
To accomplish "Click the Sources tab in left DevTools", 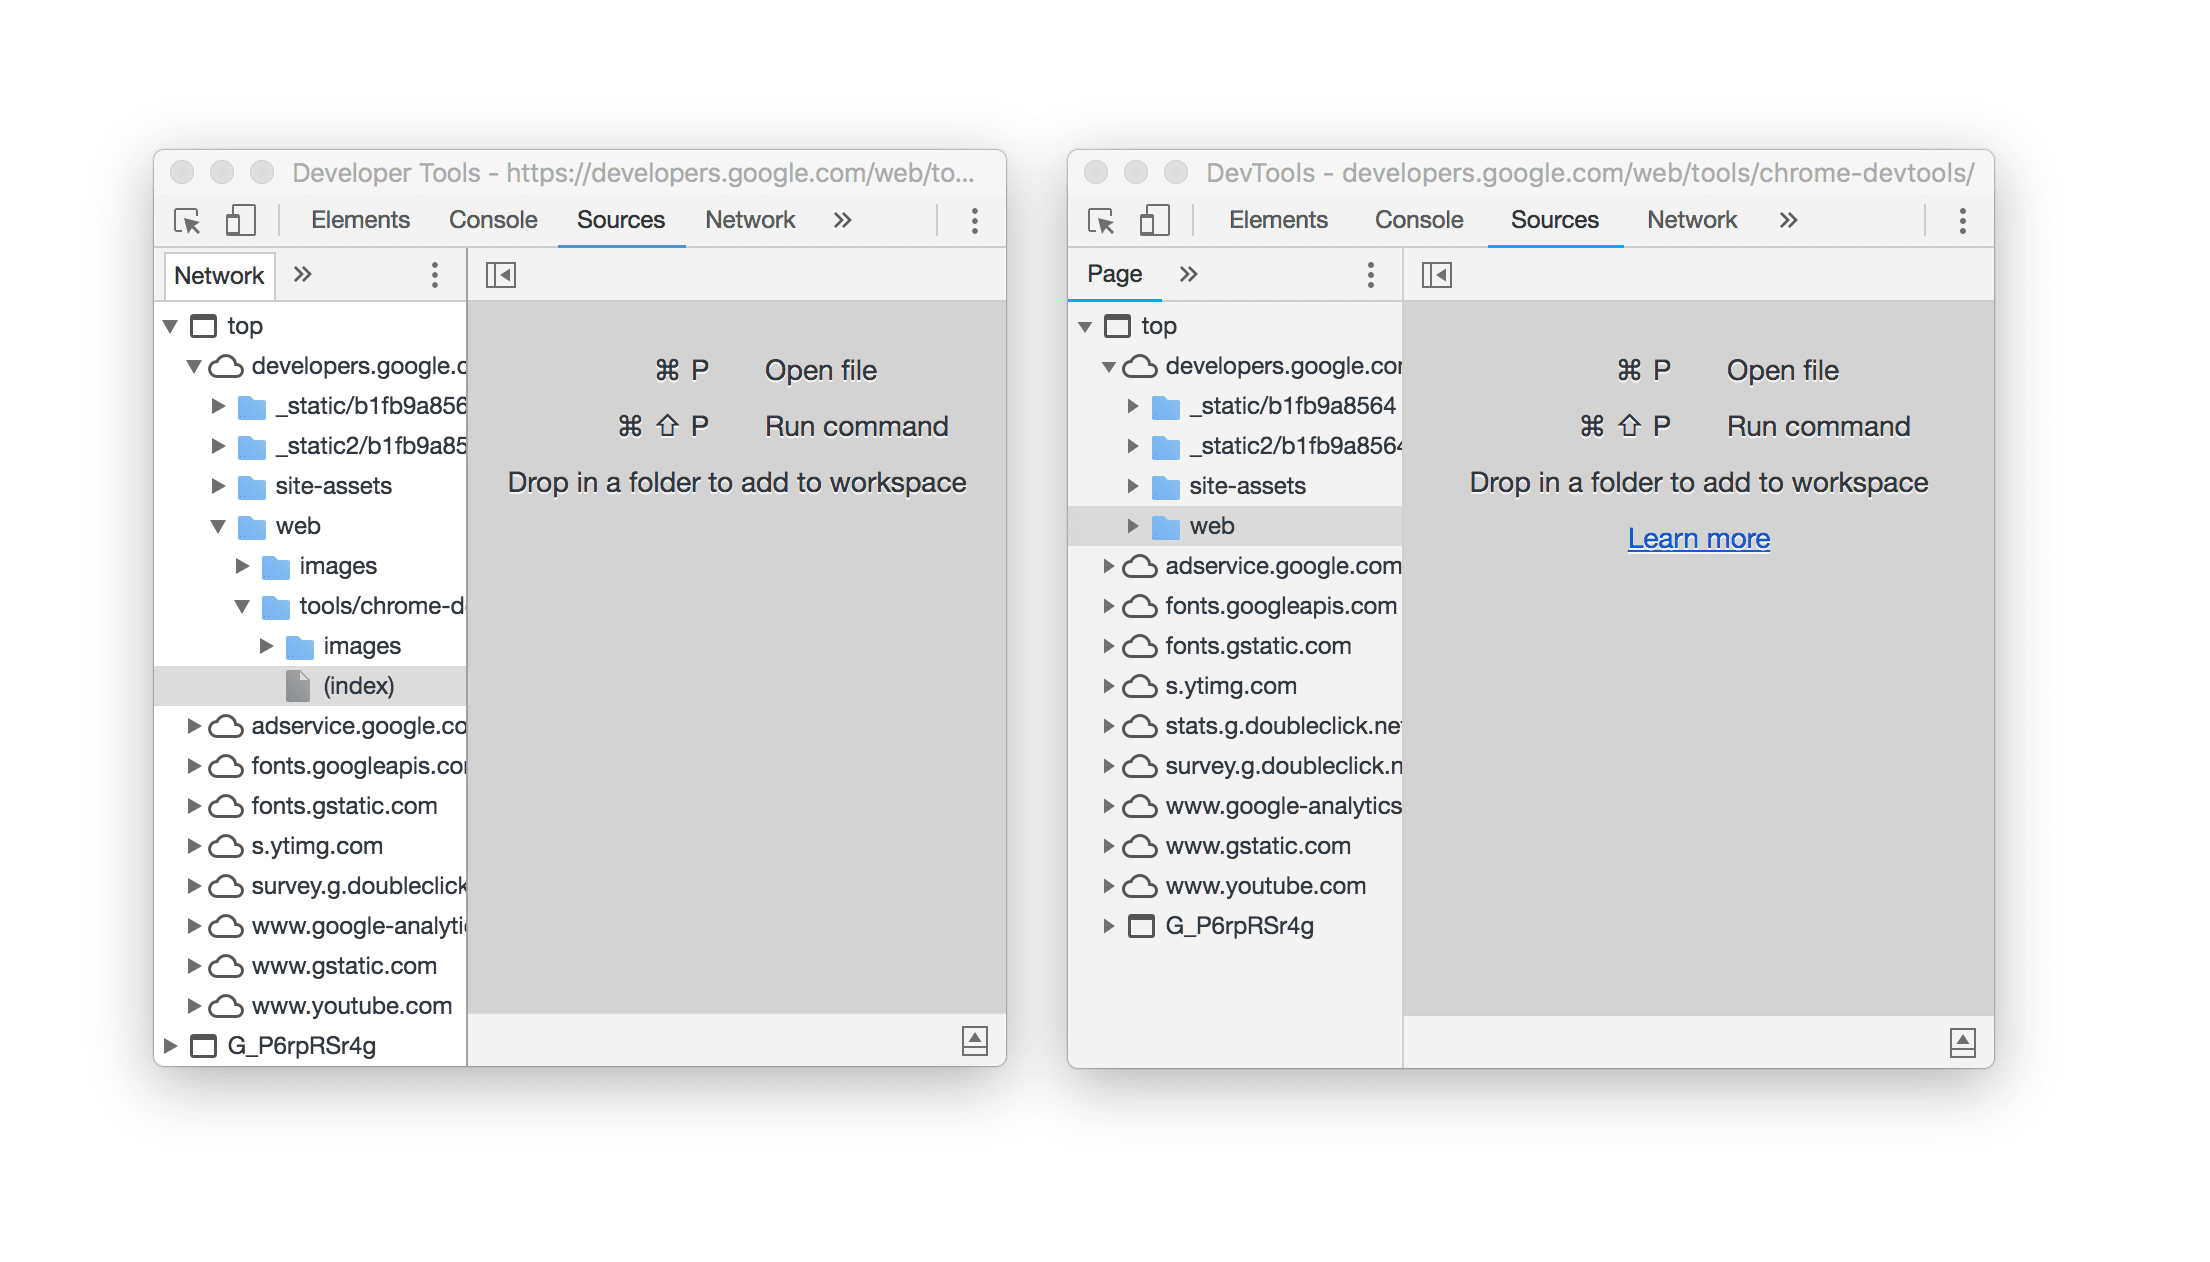I will point(619,220).
